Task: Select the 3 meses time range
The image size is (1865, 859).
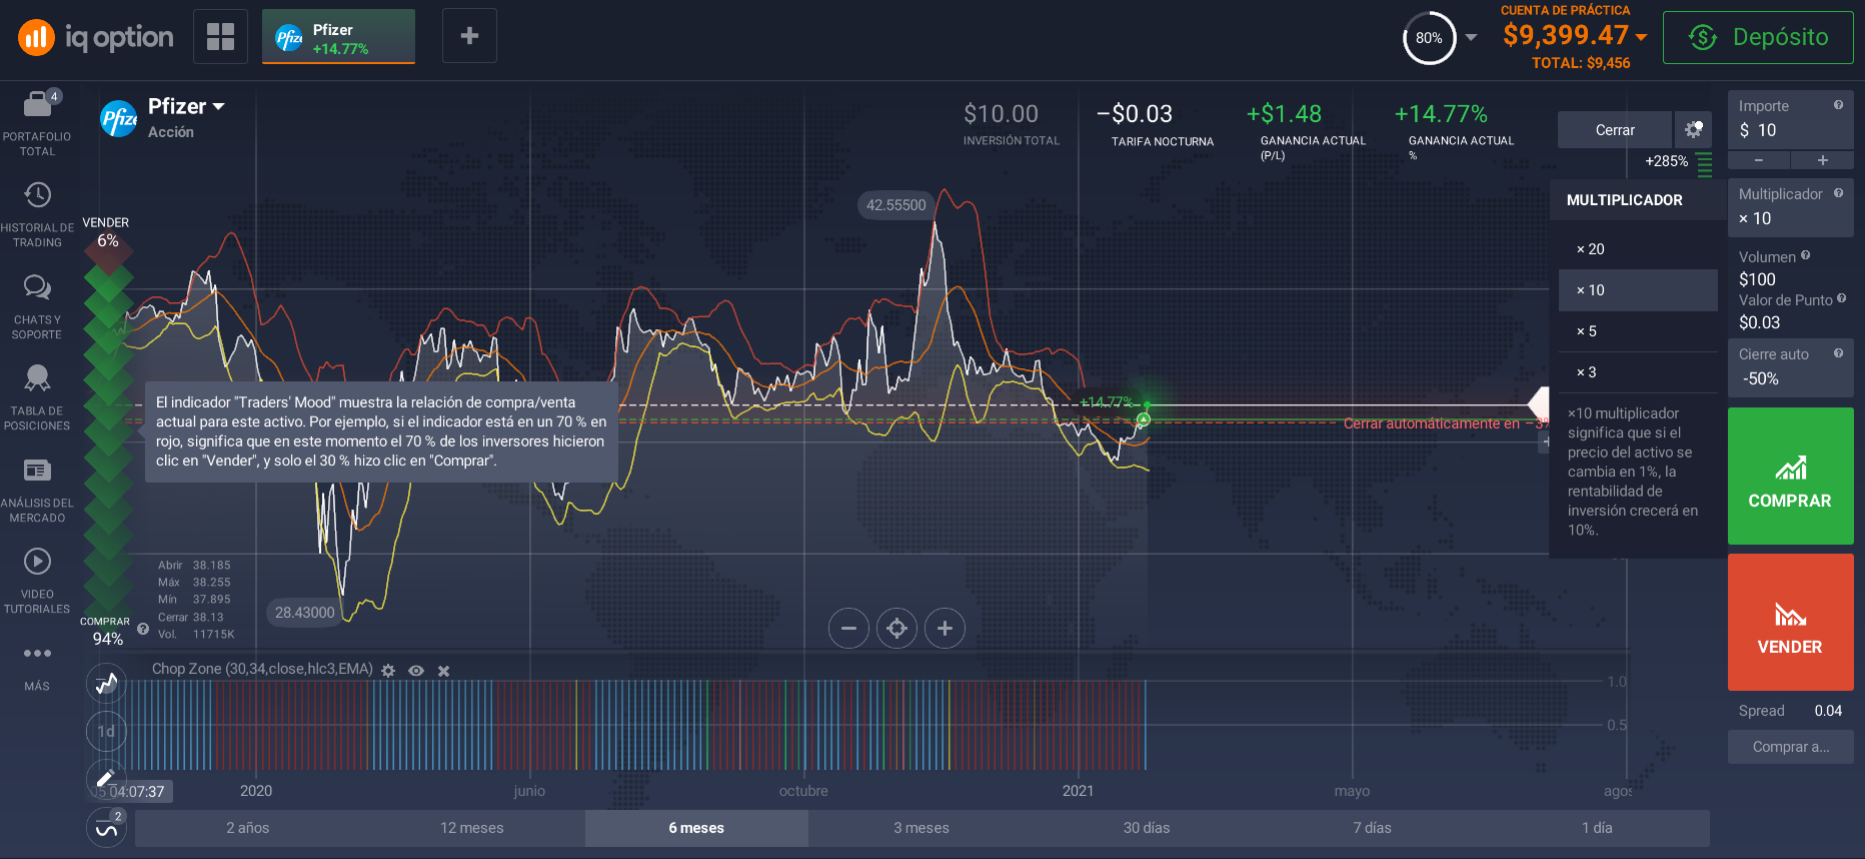Action: coord(921,828)
